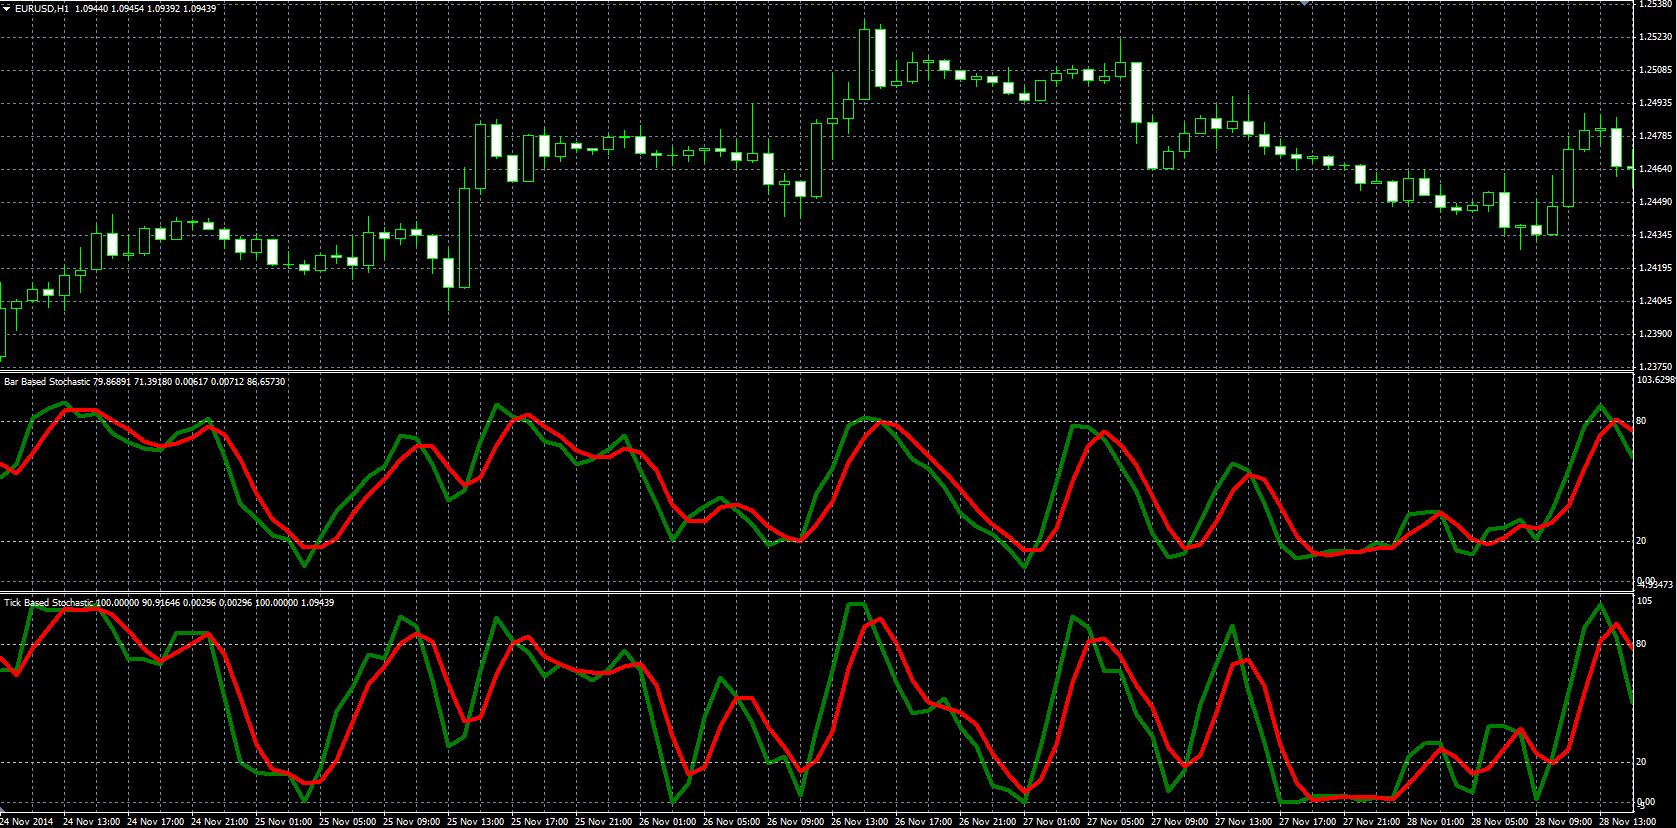The image size is (1677, 828).
Task: Click the 28 Nov 13:00 time label
Action: (1627, 822)
